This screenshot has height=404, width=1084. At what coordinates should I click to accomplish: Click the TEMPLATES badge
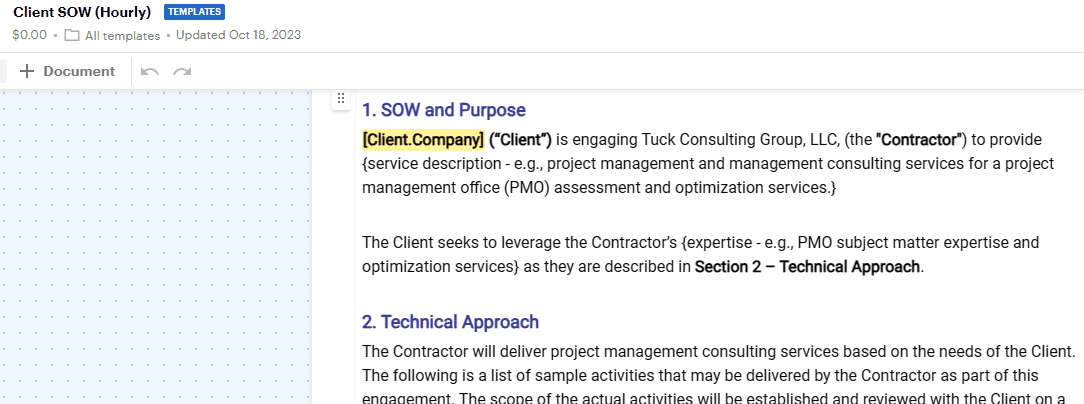tap(194, 12)
